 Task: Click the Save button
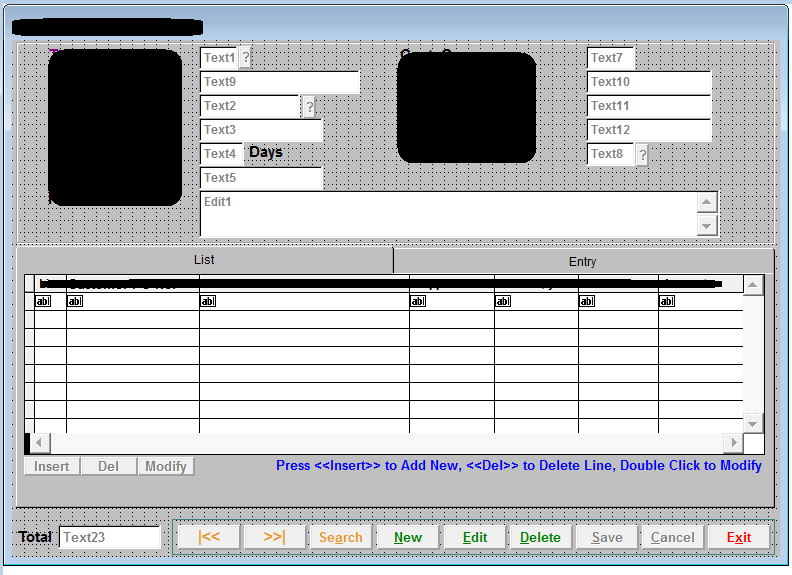607,537
